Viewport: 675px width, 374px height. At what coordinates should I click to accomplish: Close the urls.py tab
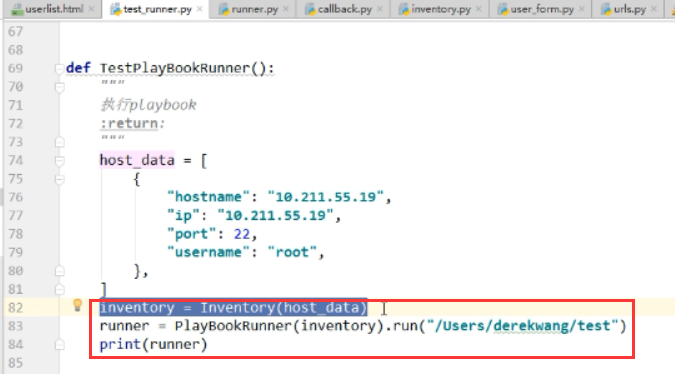click(654, 9)
